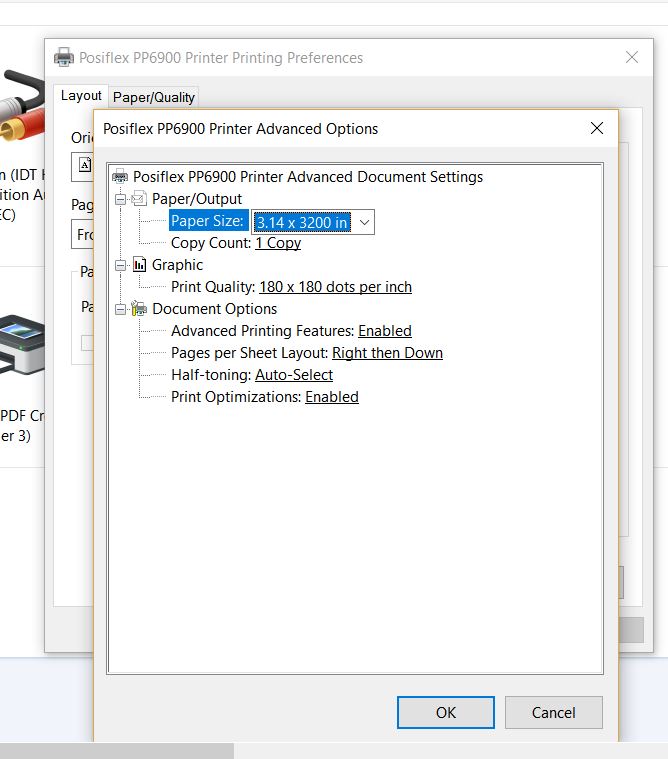Collapse the Graphic tree node
The height and width of the screenshot is (759, 668).
click(120, 265)
